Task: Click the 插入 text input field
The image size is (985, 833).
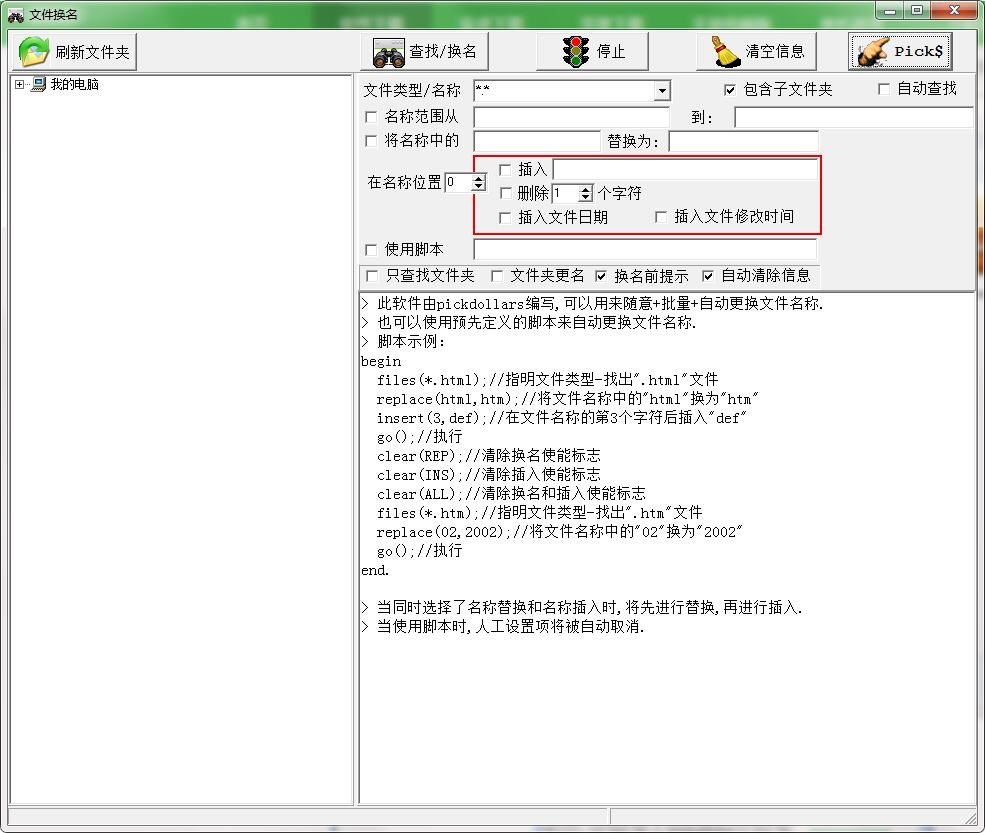Action: tap(685, 169)
